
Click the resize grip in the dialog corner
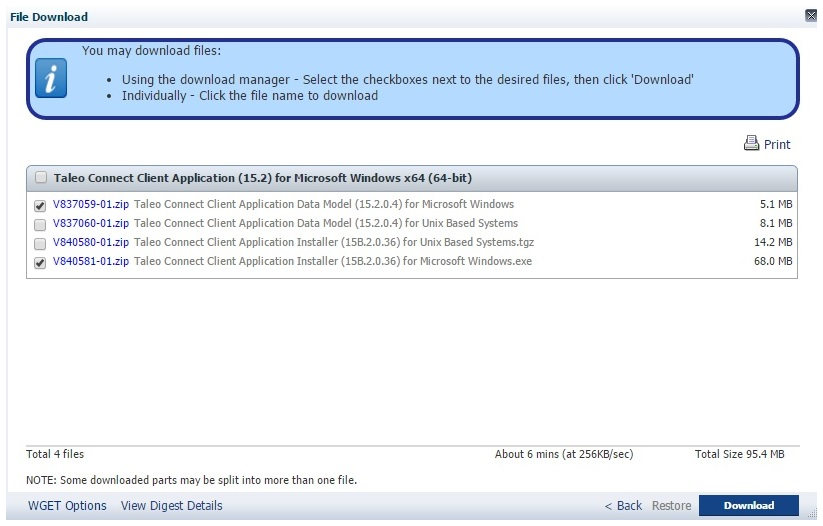click(813, 514)
